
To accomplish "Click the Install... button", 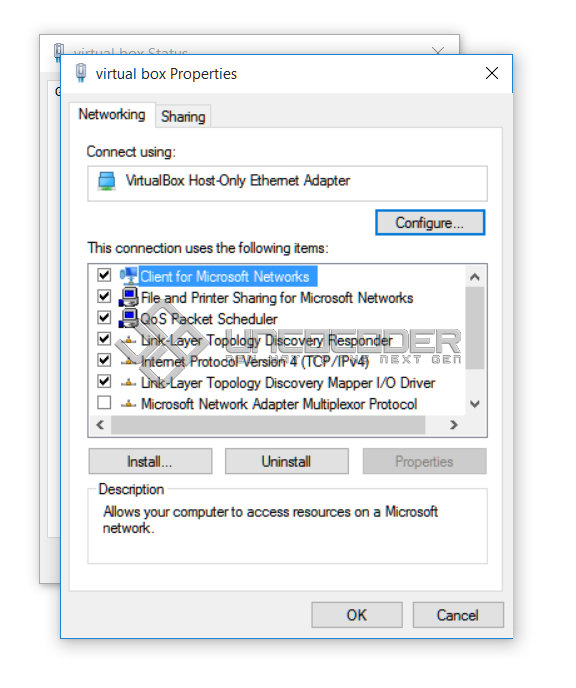I will [150, 461].
